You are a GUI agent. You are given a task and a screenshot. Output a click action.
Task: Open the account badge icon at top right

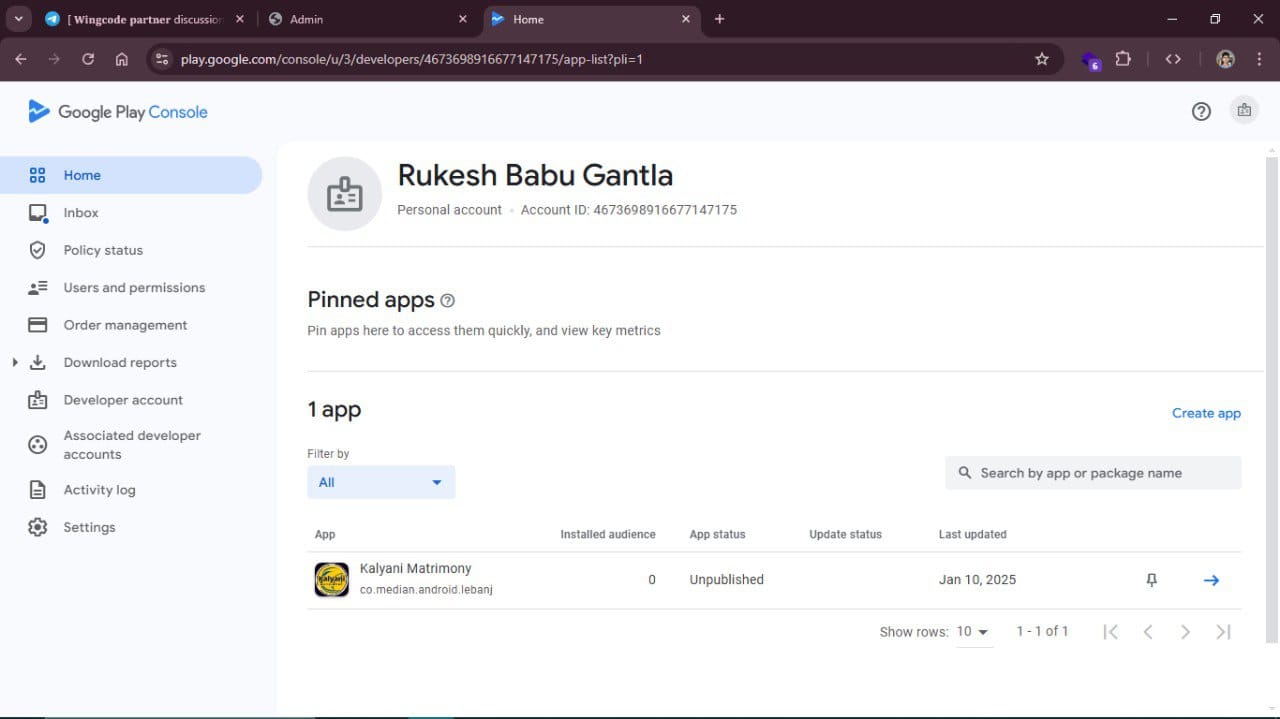(1244, 111)
